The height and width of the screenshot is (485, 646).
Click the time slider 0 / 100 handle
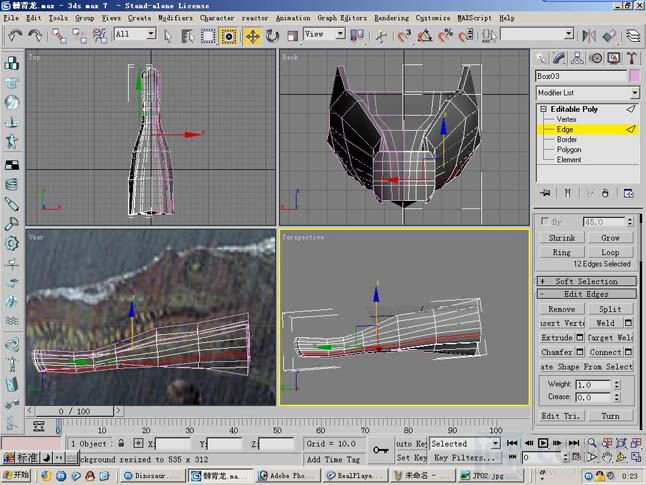pyautogui.click(x=74, y=411)
